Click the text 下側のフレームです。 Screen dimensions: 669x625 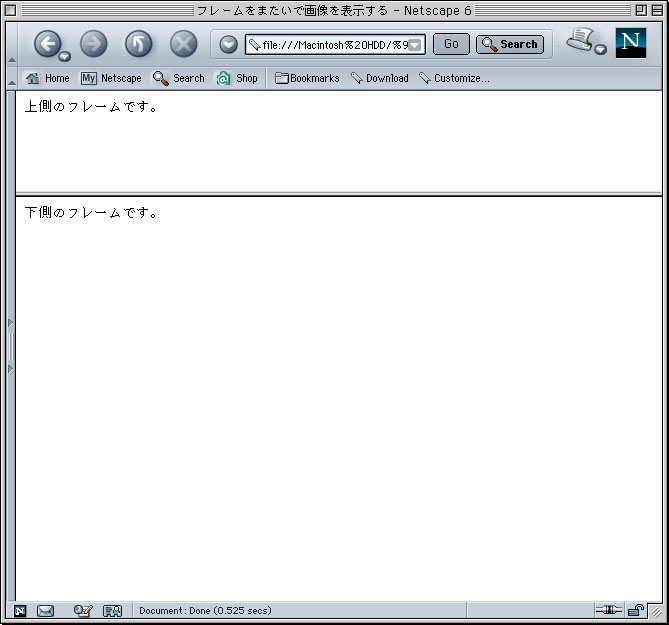(x=91, y=212)
